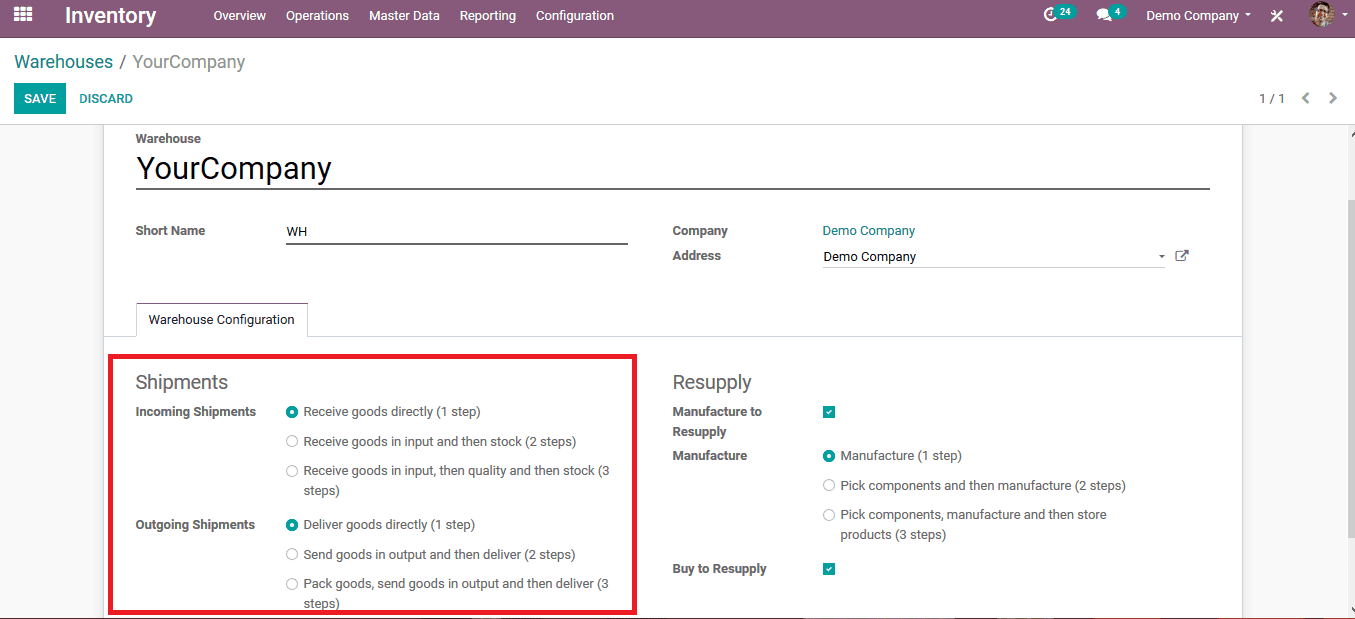Select Receive goods in input and then stock
The height and width of the screenshot is (619, 1355).
(x=292, y=441)
